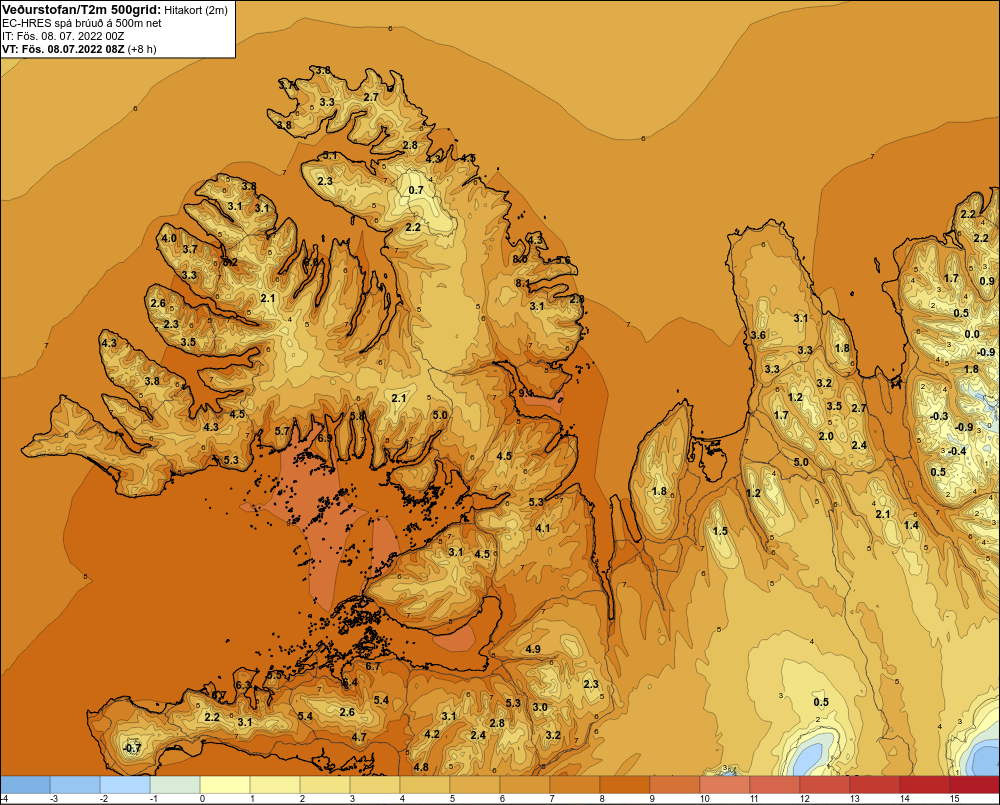Click the legend swatch between 0 and 1
Screen dimensions: 1000x805
click(225, 784)
